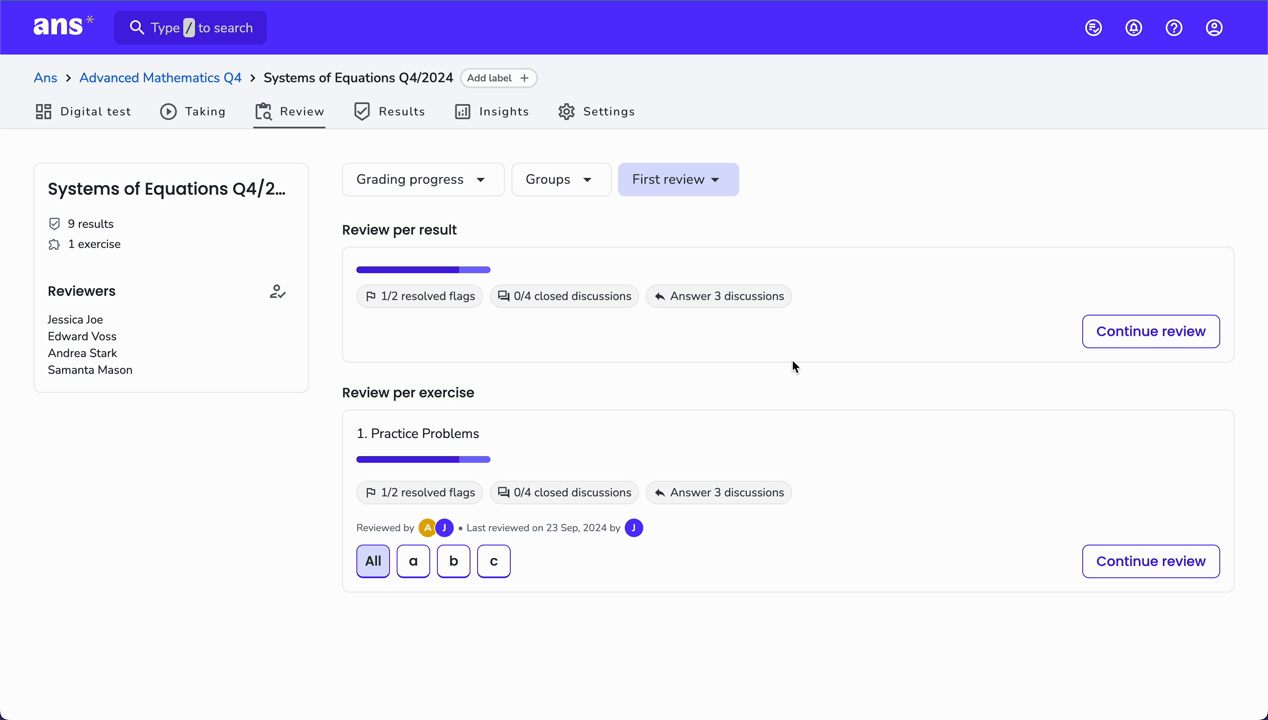
Task: Continue review for Practice Problems
Action: [1151, 561]
